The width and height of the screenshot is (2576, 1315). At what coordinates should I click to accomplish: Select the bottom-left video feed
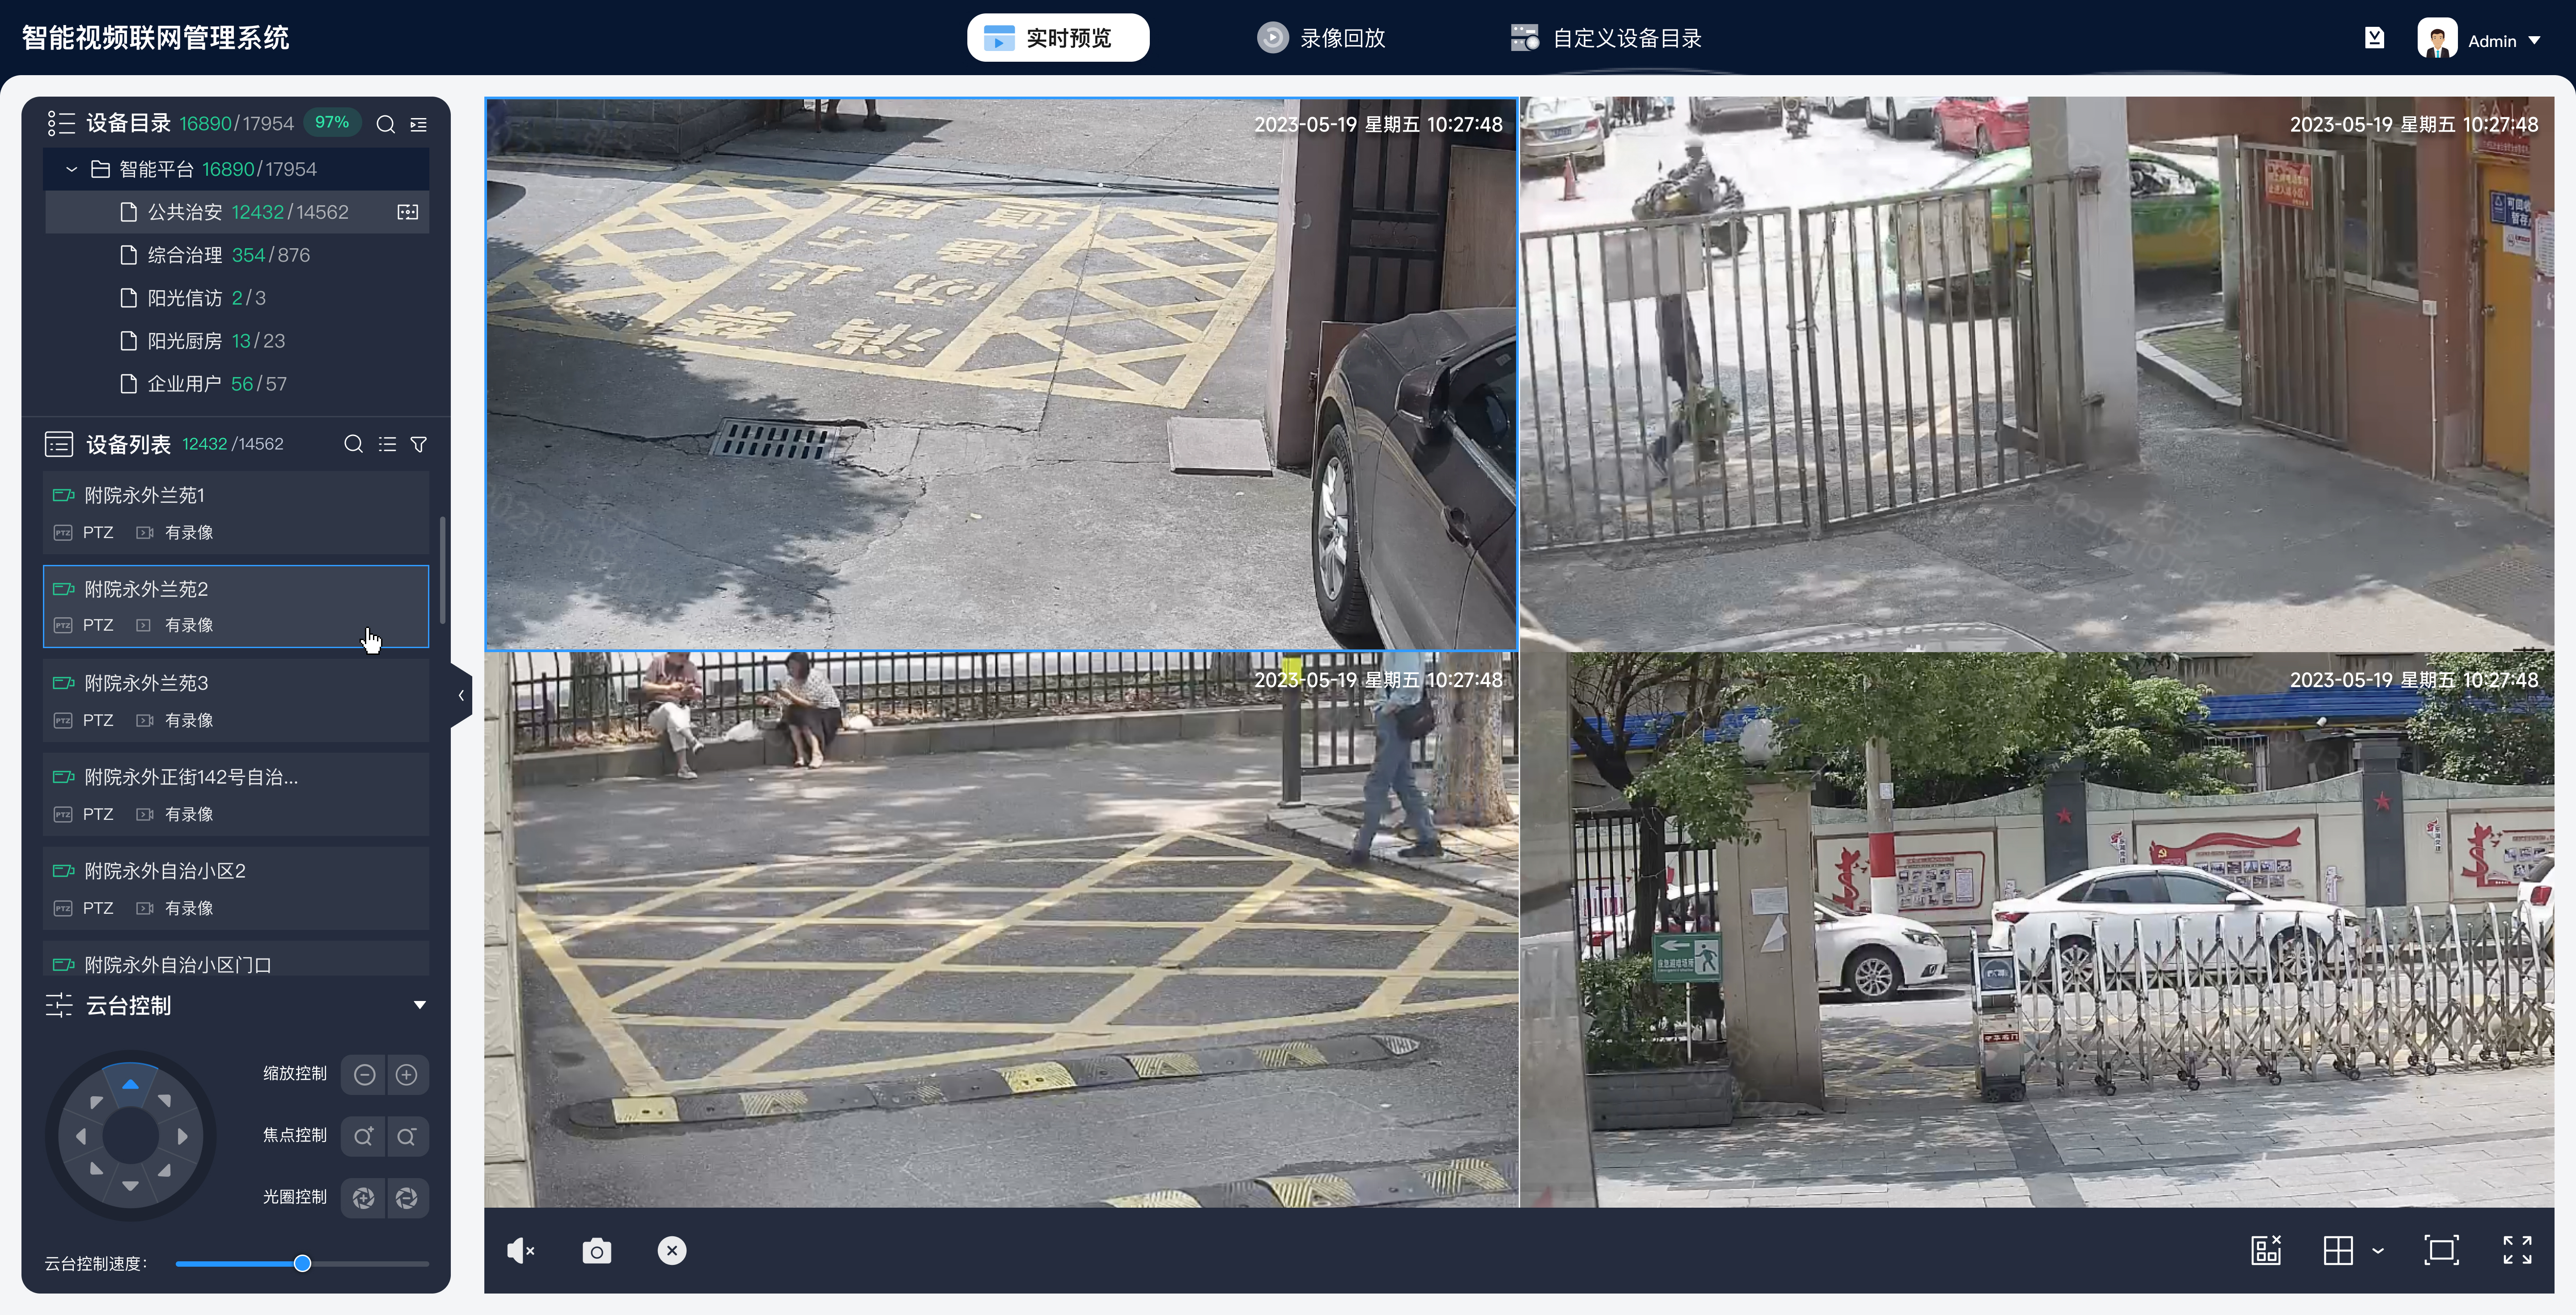point(1001,930)
